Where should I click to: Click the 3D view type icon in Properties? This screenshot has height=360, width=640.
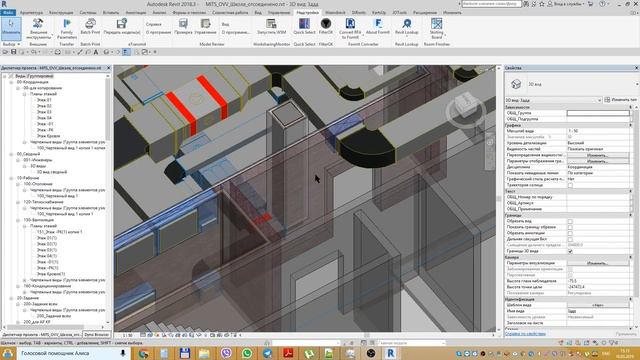click(x=516, y=84)
